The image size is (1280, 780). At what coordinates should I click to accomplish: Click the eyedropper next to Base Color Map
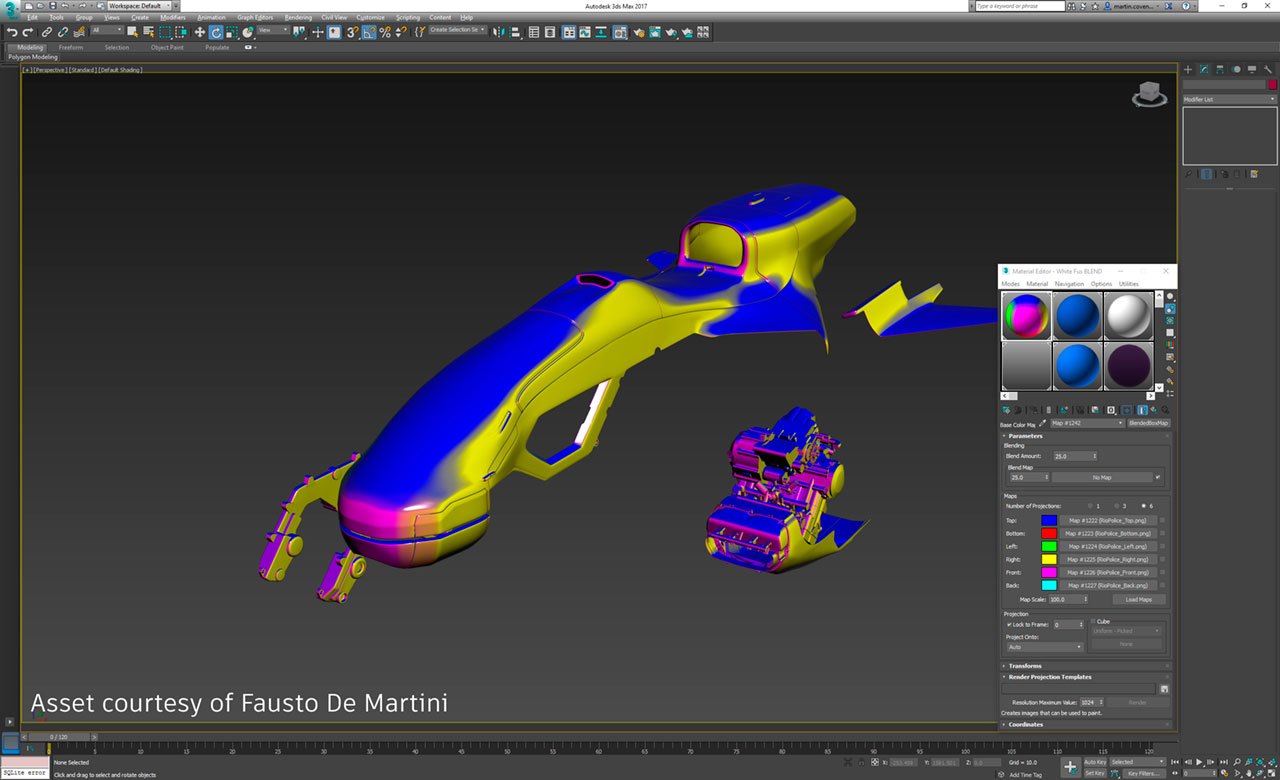[x=1042, y=424]
